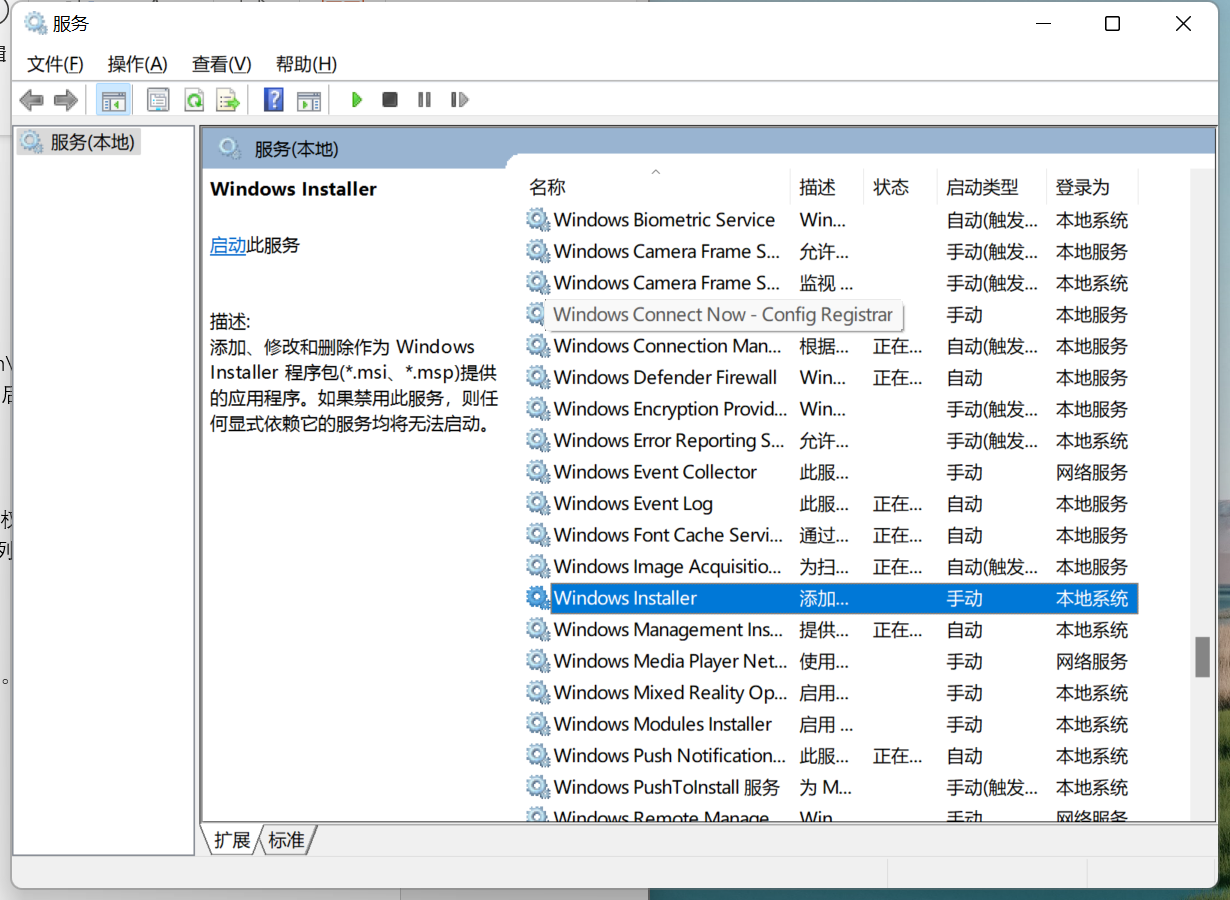Click 网络服务 in the Windows Media Player row
Viewport: 1230px width, 900px height.
coord(1092,661)
